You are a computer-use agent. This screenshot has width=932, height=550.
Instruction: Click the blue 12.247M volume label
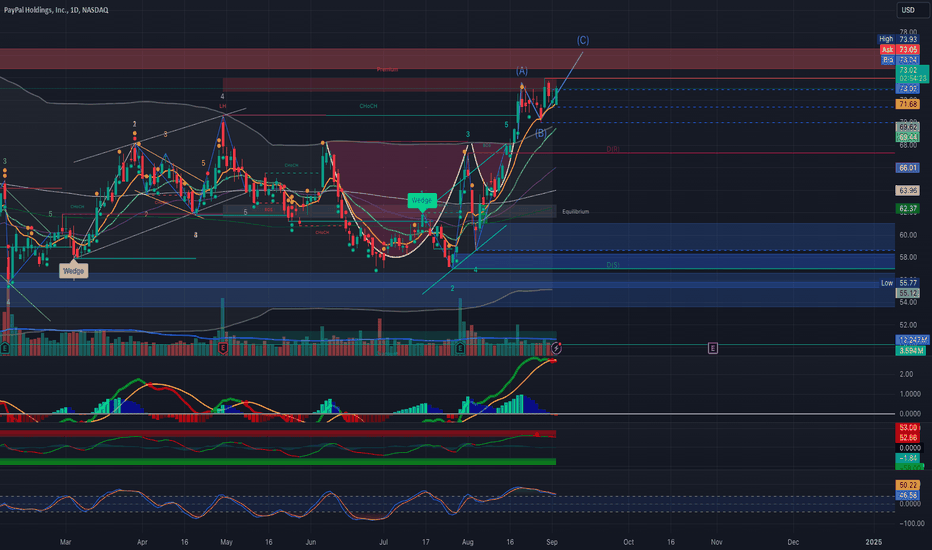(912, 340)
